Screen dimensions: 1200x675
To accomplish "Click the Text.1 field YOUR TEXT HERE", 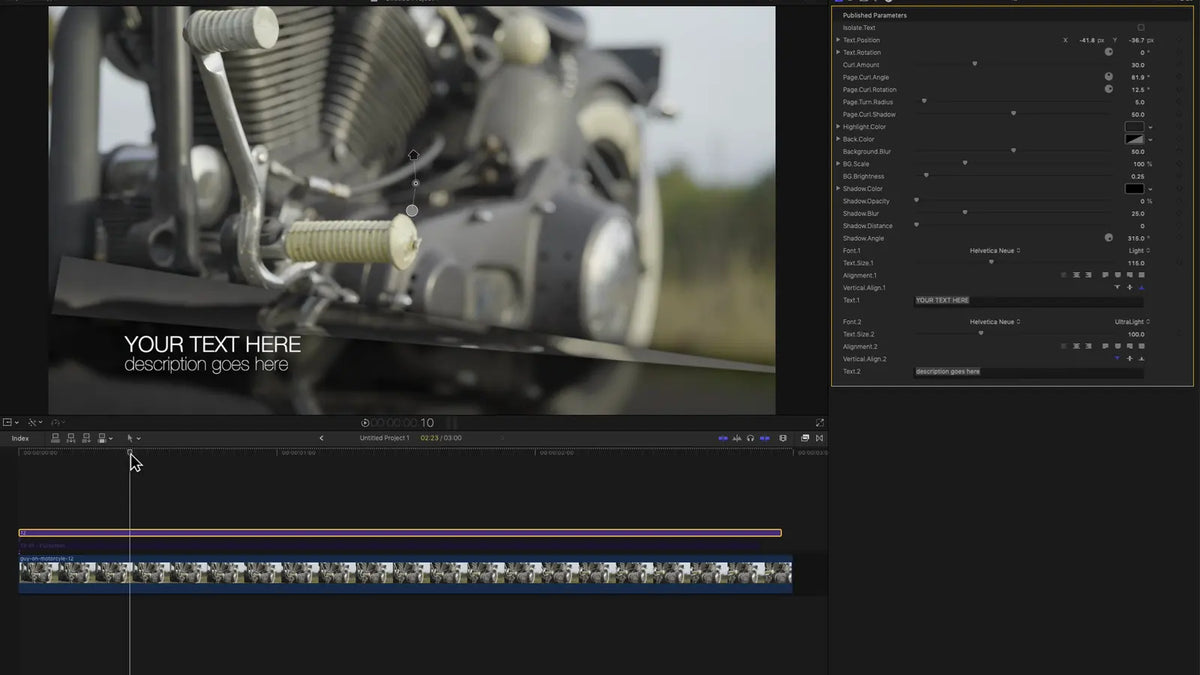I will [1029, 300].
